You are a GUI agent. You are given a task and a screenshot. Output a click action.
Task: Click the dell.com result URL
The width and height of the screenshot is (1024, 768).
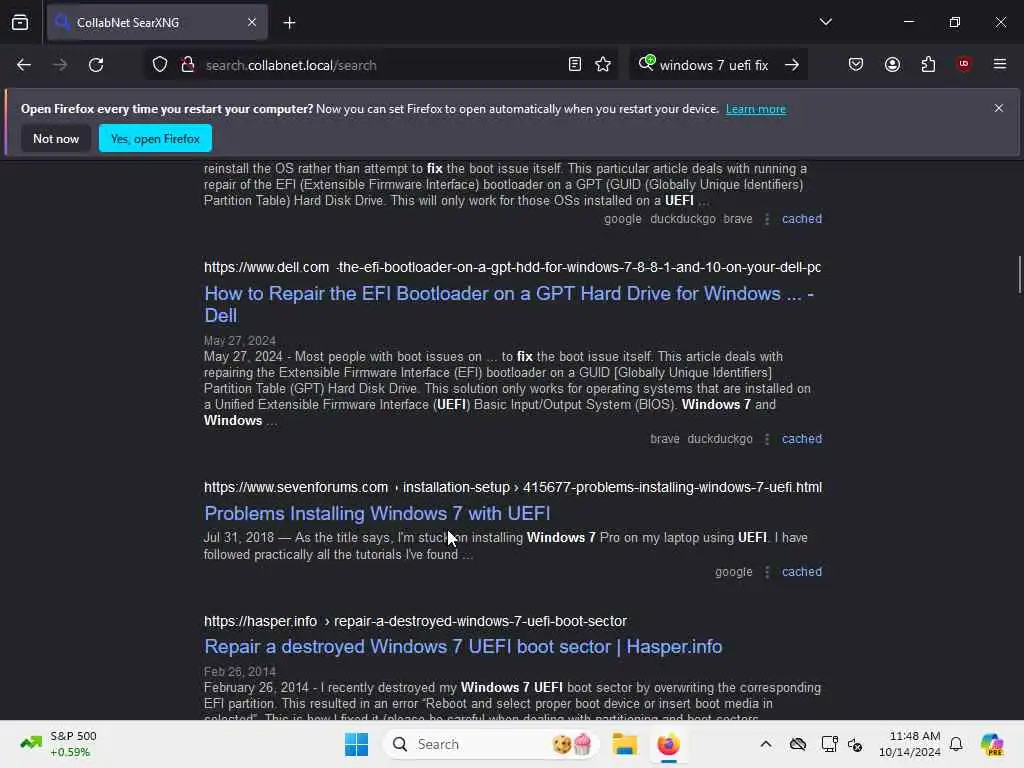click(x=512, y=267)
